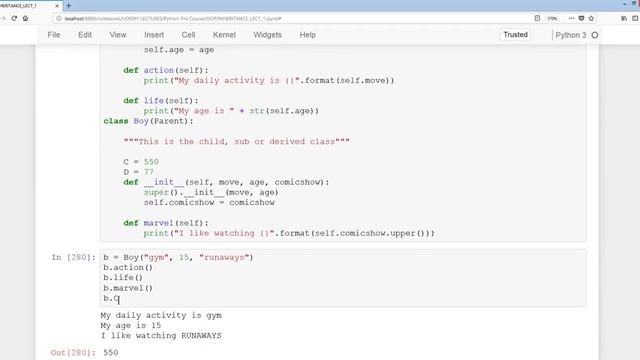Click the 'D = 77' line
Viewport: 640px width, 360px height.
tap(138, 172)
